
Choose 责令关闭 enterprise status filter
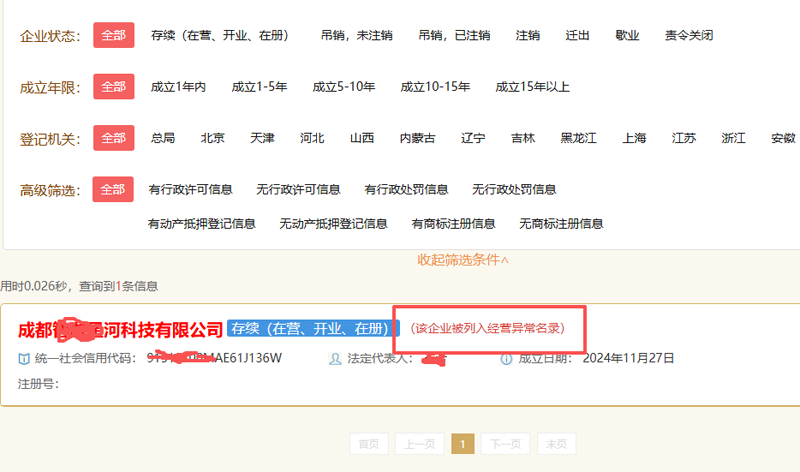(x=689, y=35)
